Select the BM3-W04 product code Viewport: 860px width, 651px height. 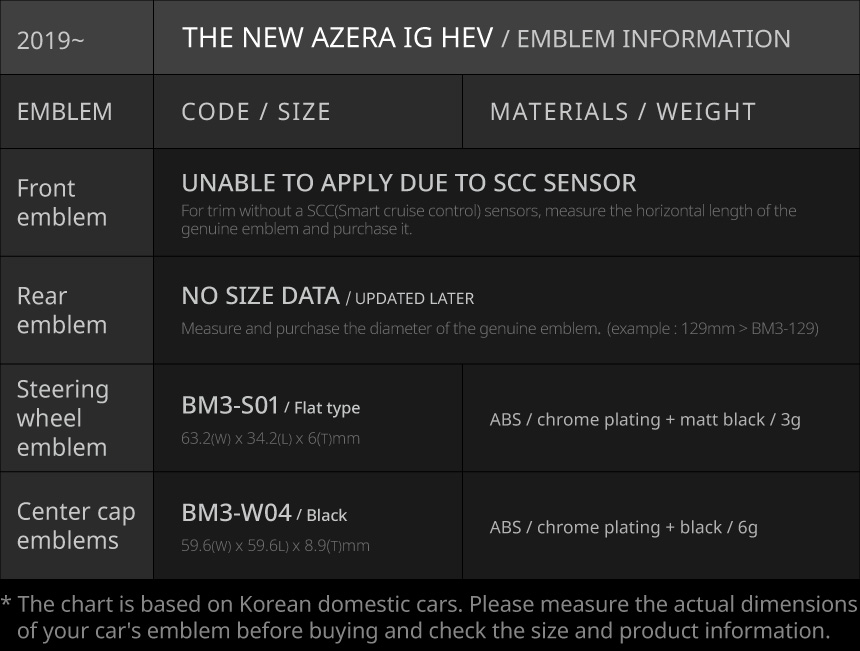pyautogui.click(x=236, y=513)
